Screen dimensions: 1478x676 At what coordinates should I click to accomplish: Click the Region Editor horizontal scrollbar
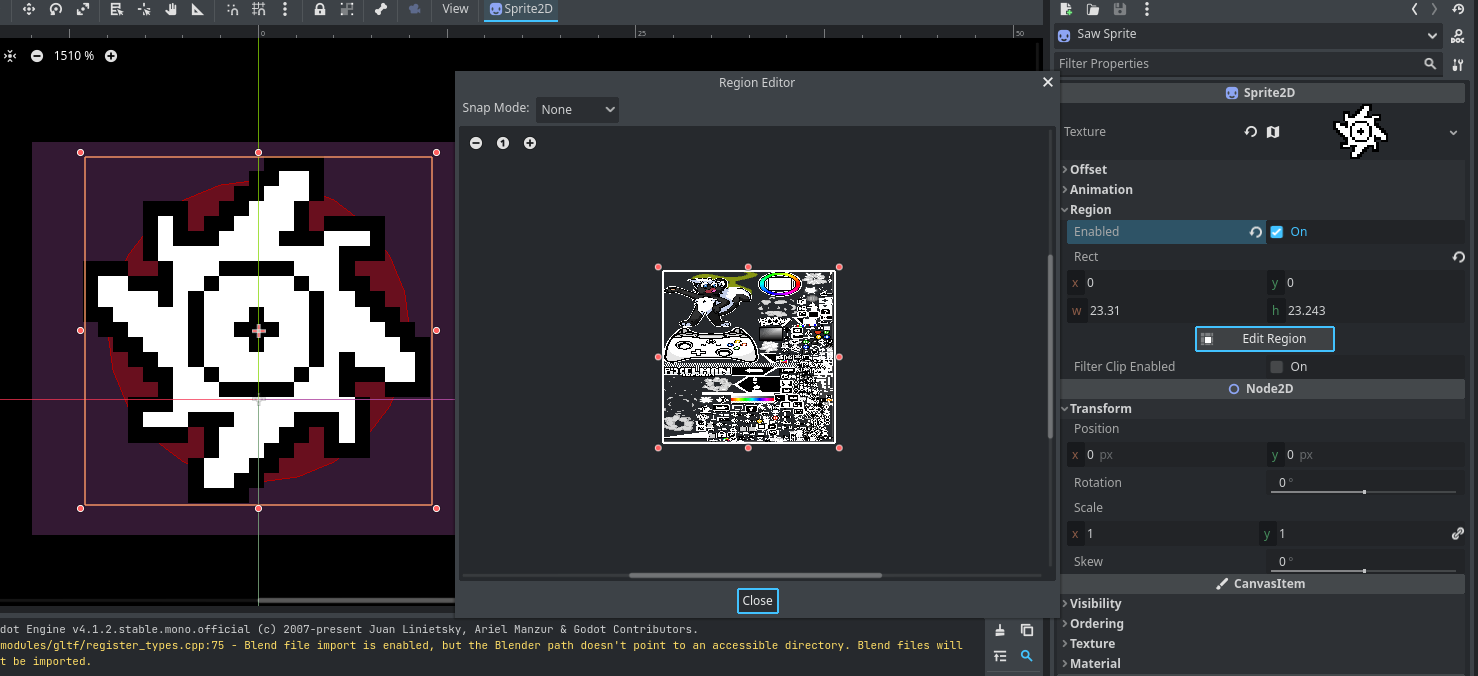[x=755, y=575]
